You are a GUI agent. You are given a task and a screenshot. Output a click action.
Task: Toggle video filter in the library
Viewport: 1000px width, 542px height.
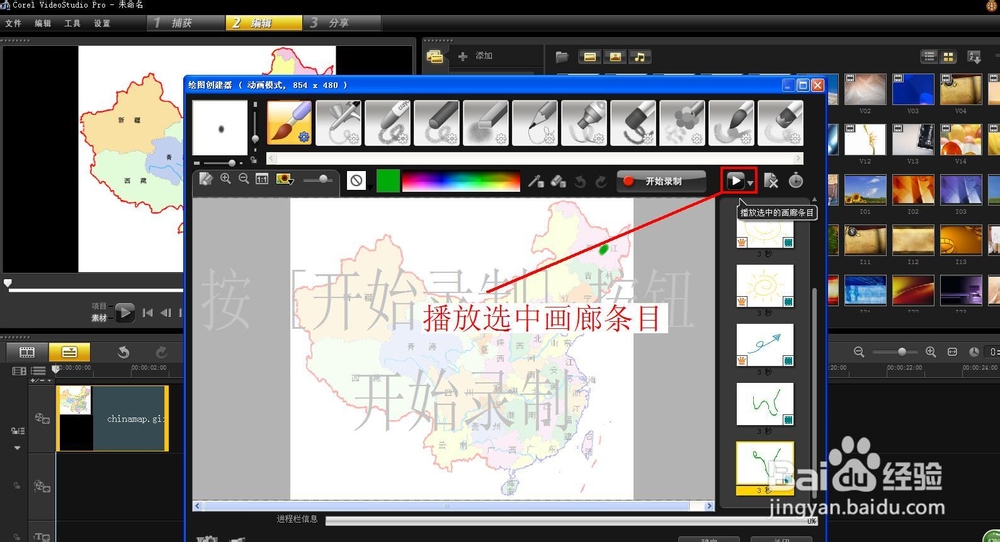click(x=590, y=57)
